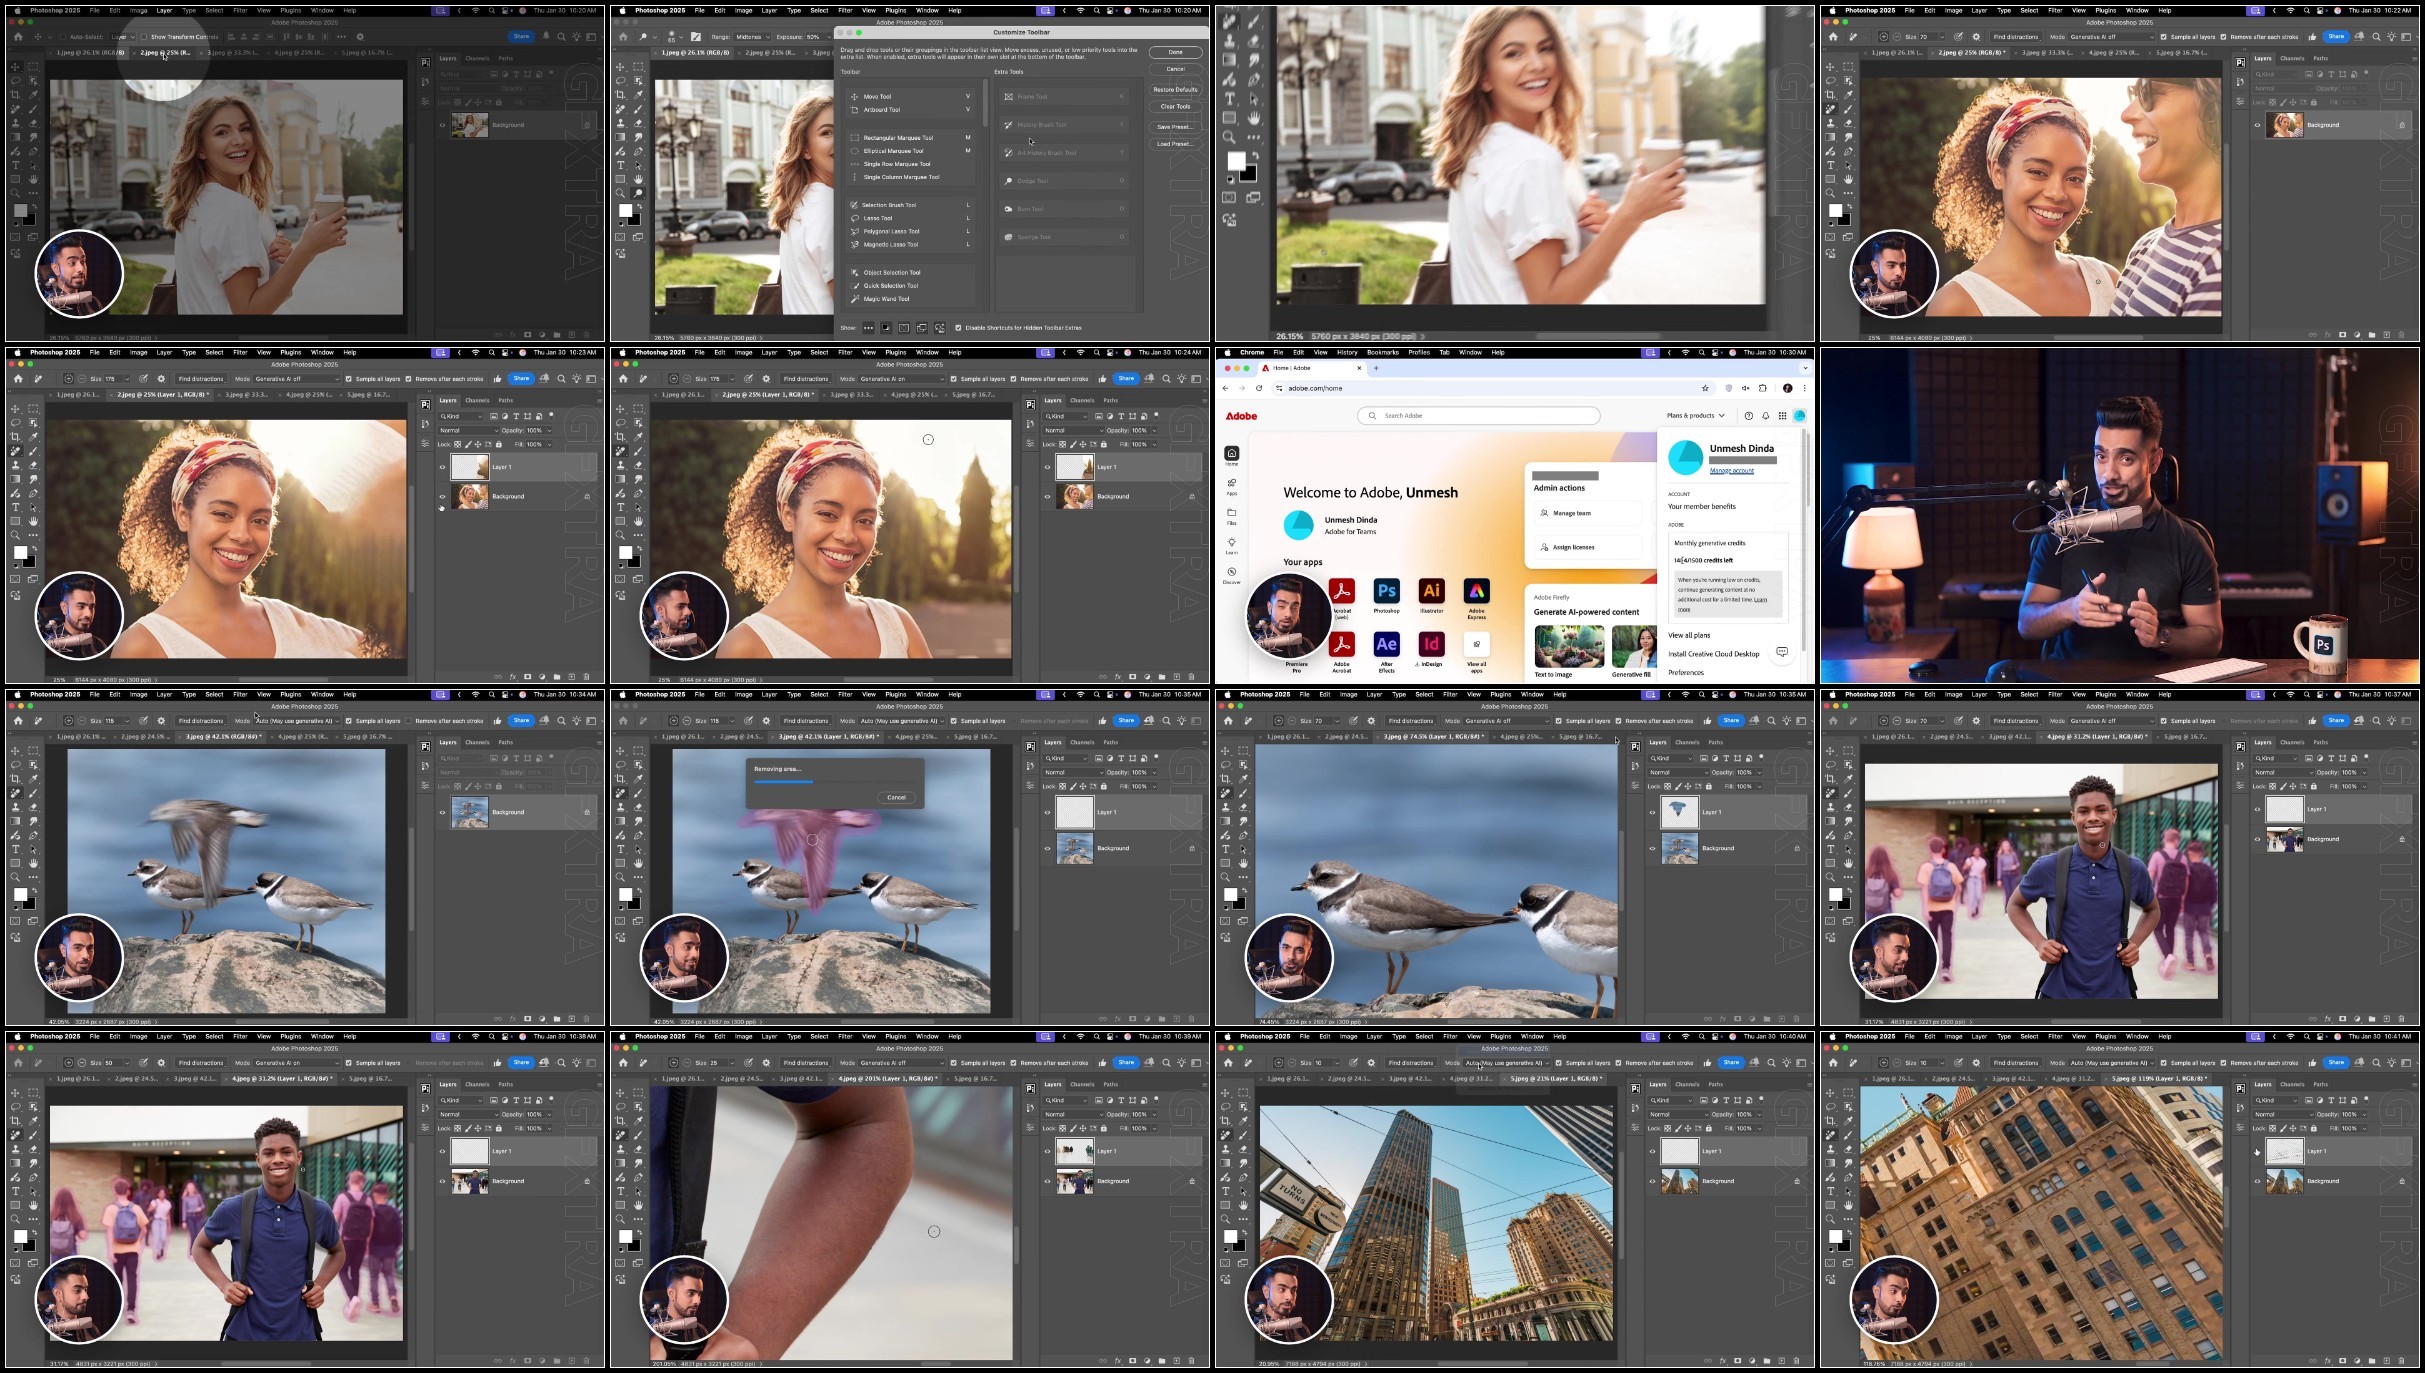Click the notification bell on the Adobe page
The image size is (2425, 1373).
[1765, 416]
